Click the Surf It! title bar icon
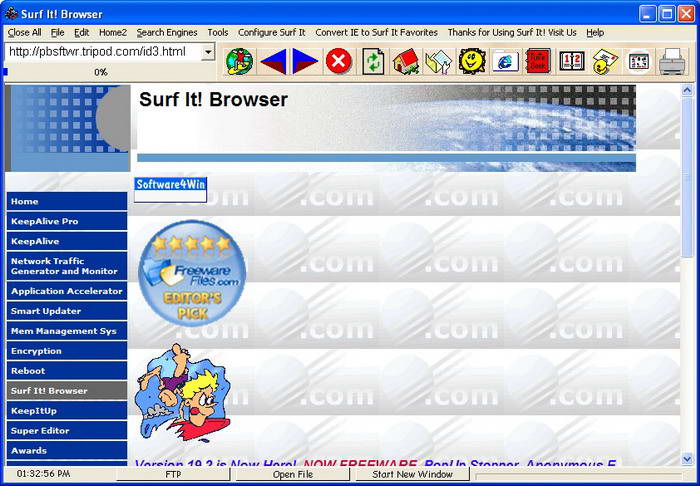The image size is (700, 486). tap(11, 14)
